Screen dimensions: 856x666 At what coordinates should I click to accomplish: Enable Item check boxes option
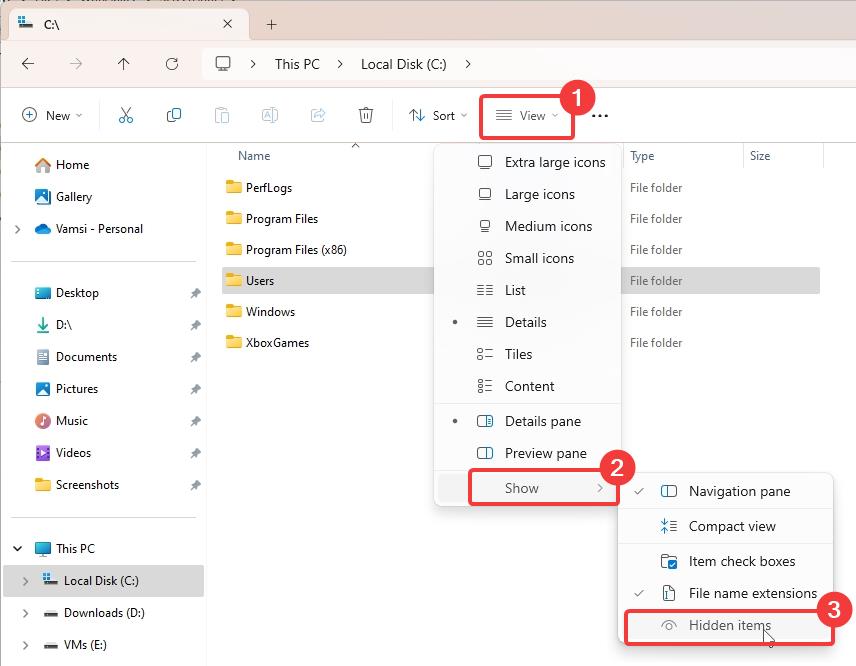[x=741, y=561]
